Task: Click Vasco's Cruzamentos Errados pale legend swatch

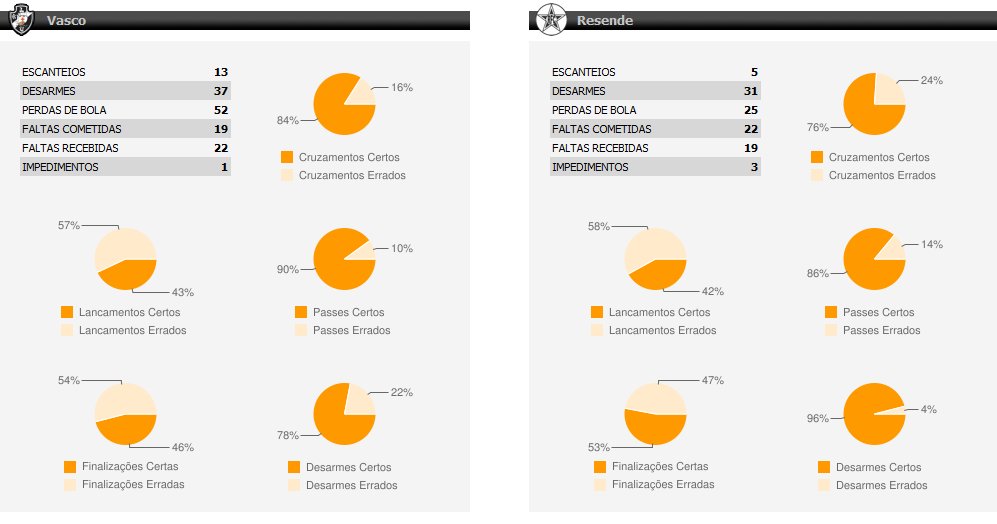Action: pyautogui.click(x=287, y=175)
